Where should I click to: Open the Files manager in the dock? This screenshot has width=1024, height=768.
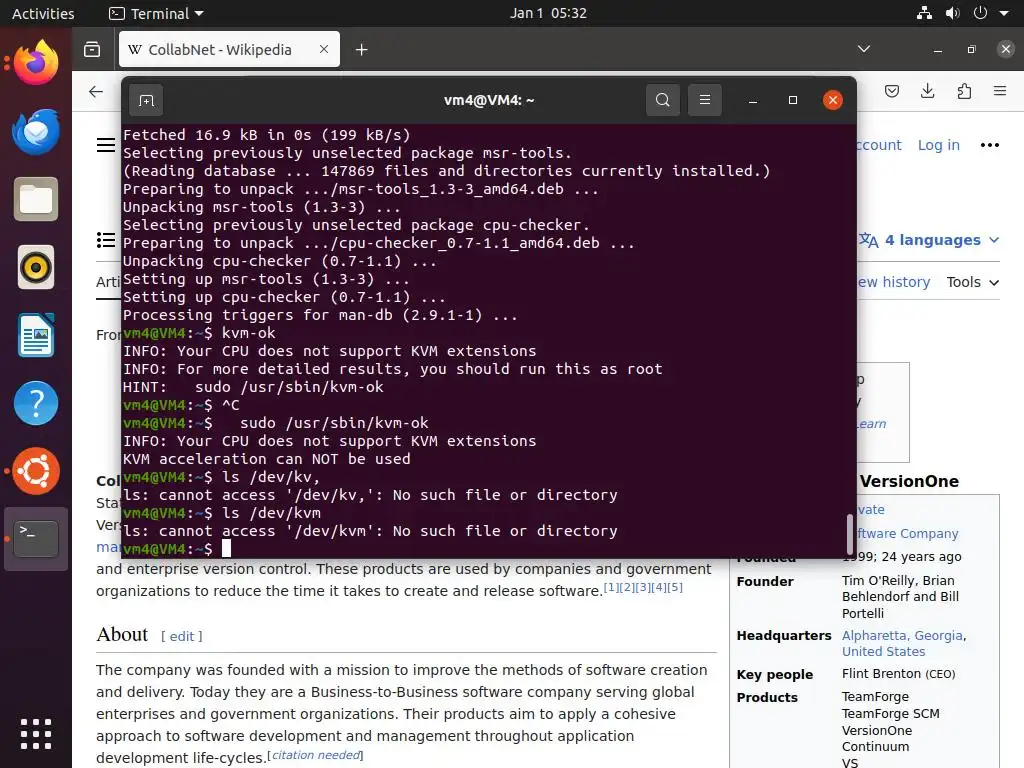click(36, 199)
